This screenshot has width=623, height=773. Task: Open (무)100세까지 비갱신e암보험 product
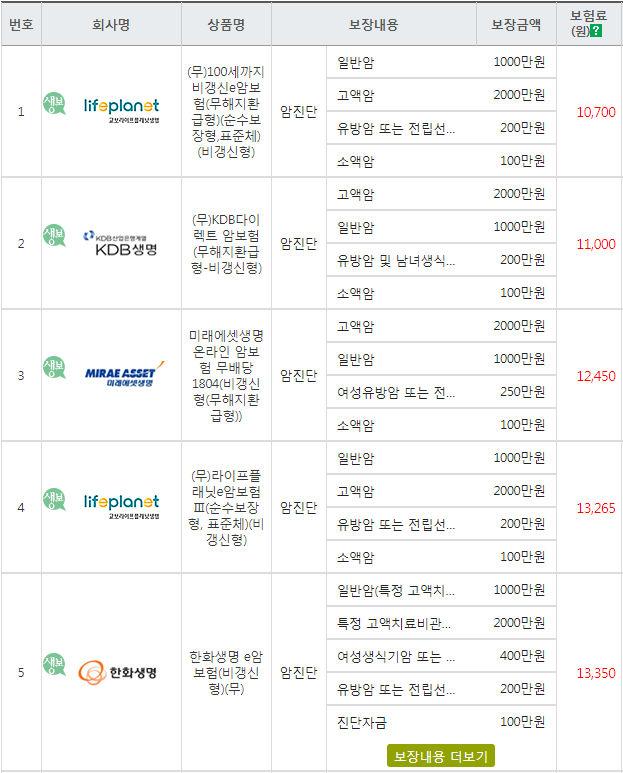pos(226,112)
